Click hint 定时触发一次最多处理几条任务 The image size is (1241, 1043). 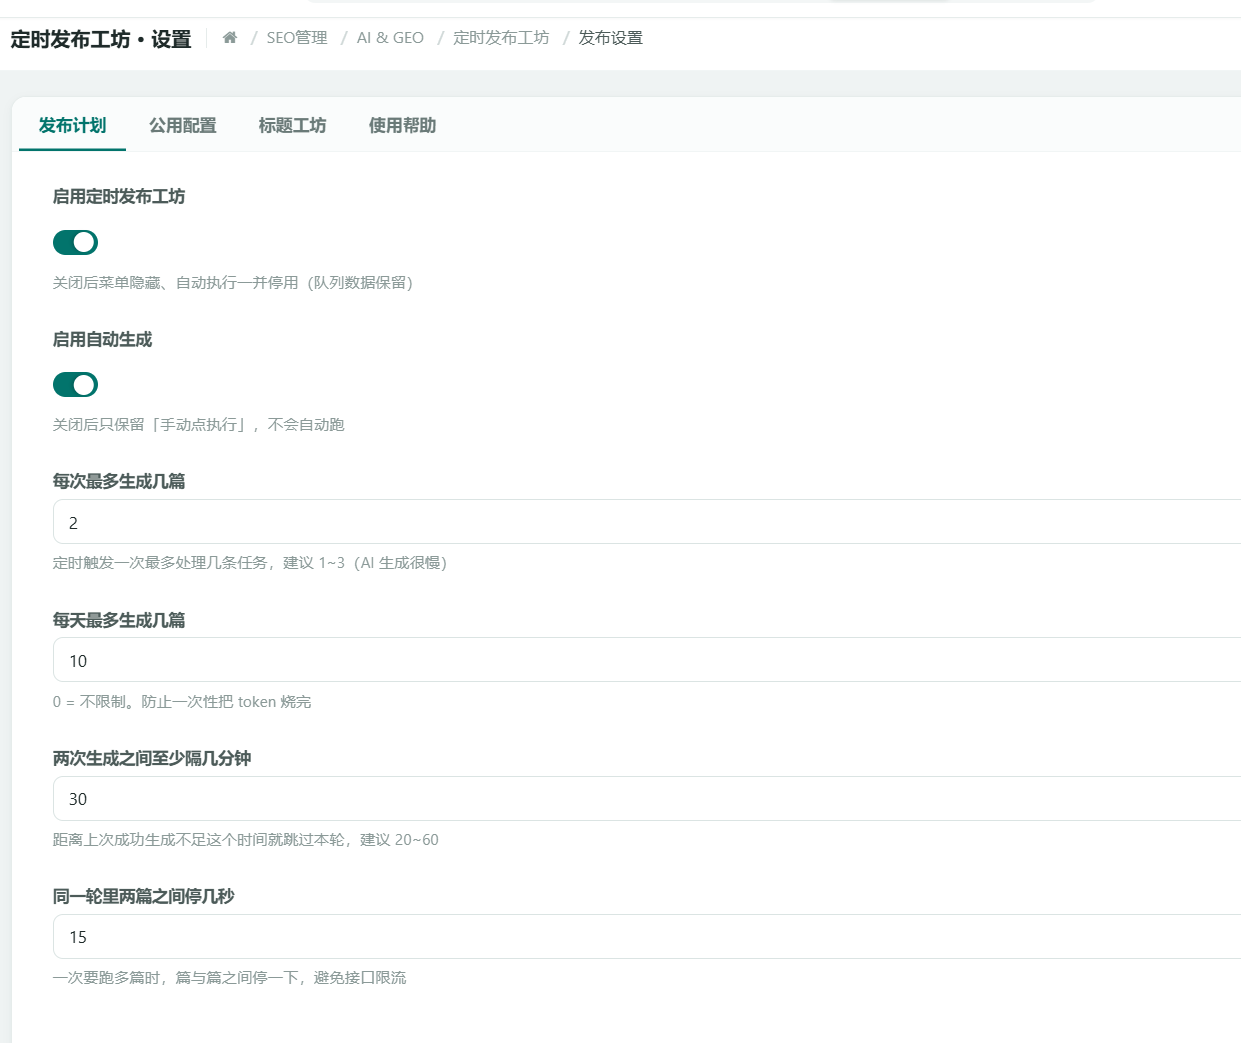click(250, 563)
